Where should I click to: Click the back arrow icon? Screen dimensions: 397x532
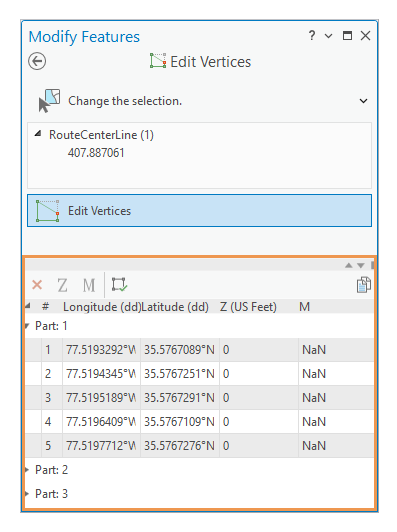pyautogui.click(x=37, y=61)
